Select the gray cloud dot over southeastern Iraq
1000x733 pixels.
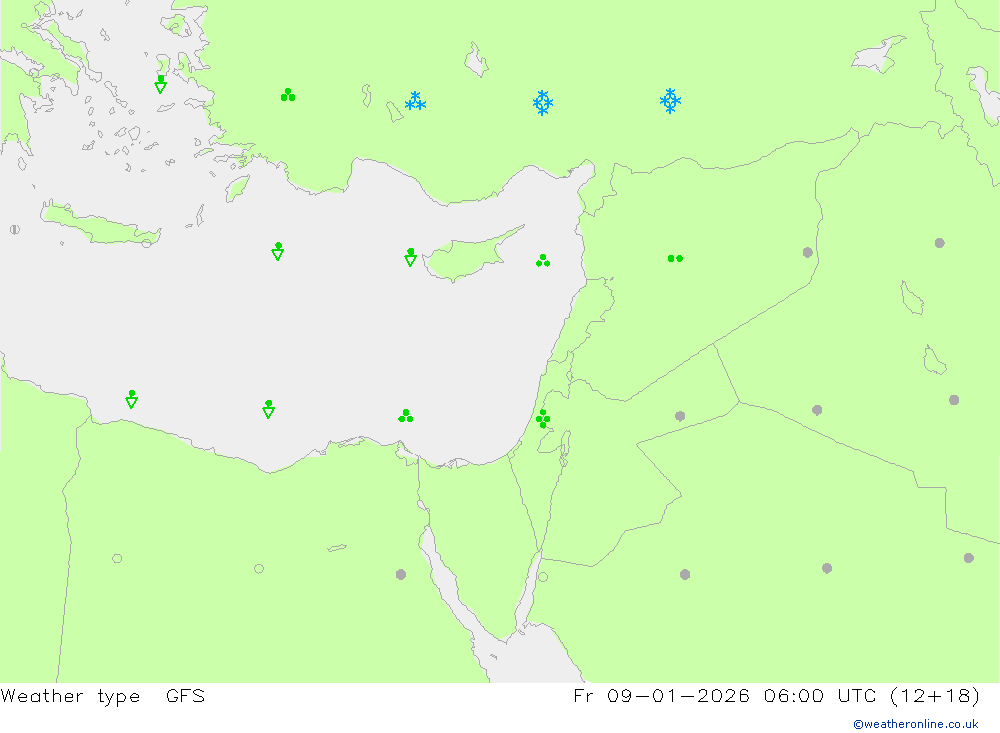pos(954,400)
